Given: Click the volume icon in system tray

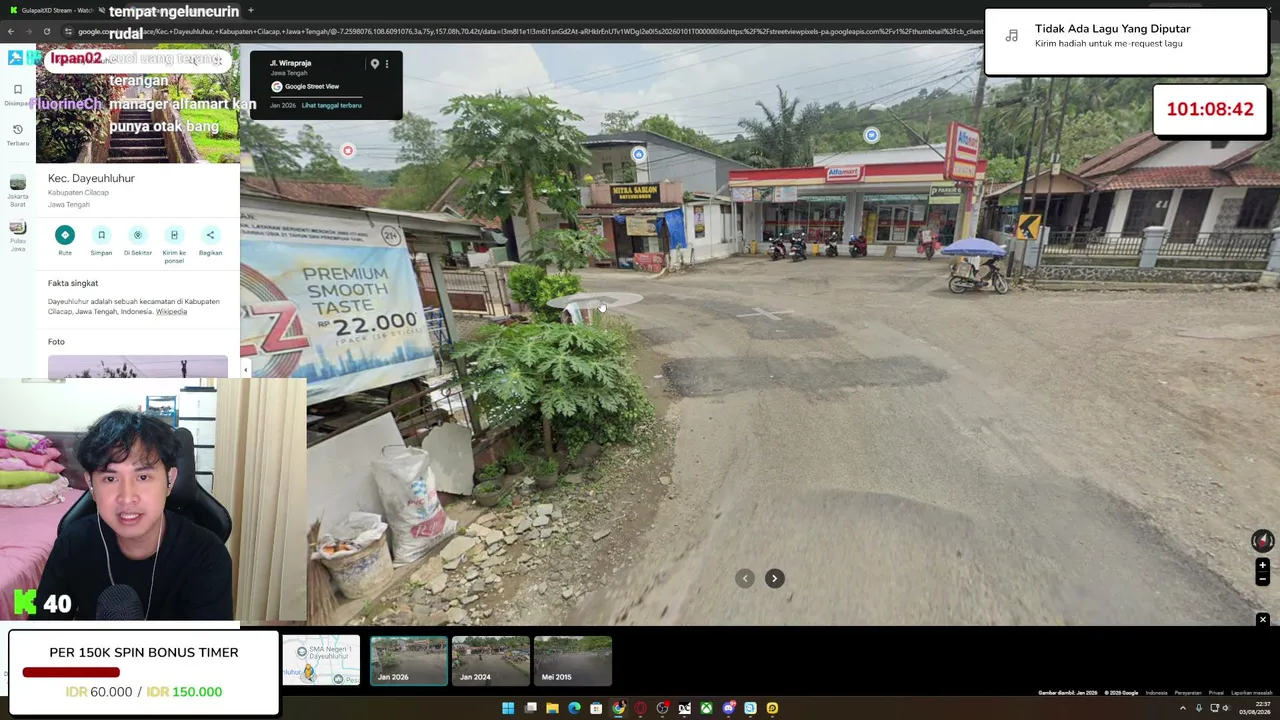Looking at the screenshot, I should click(1226, 708).
